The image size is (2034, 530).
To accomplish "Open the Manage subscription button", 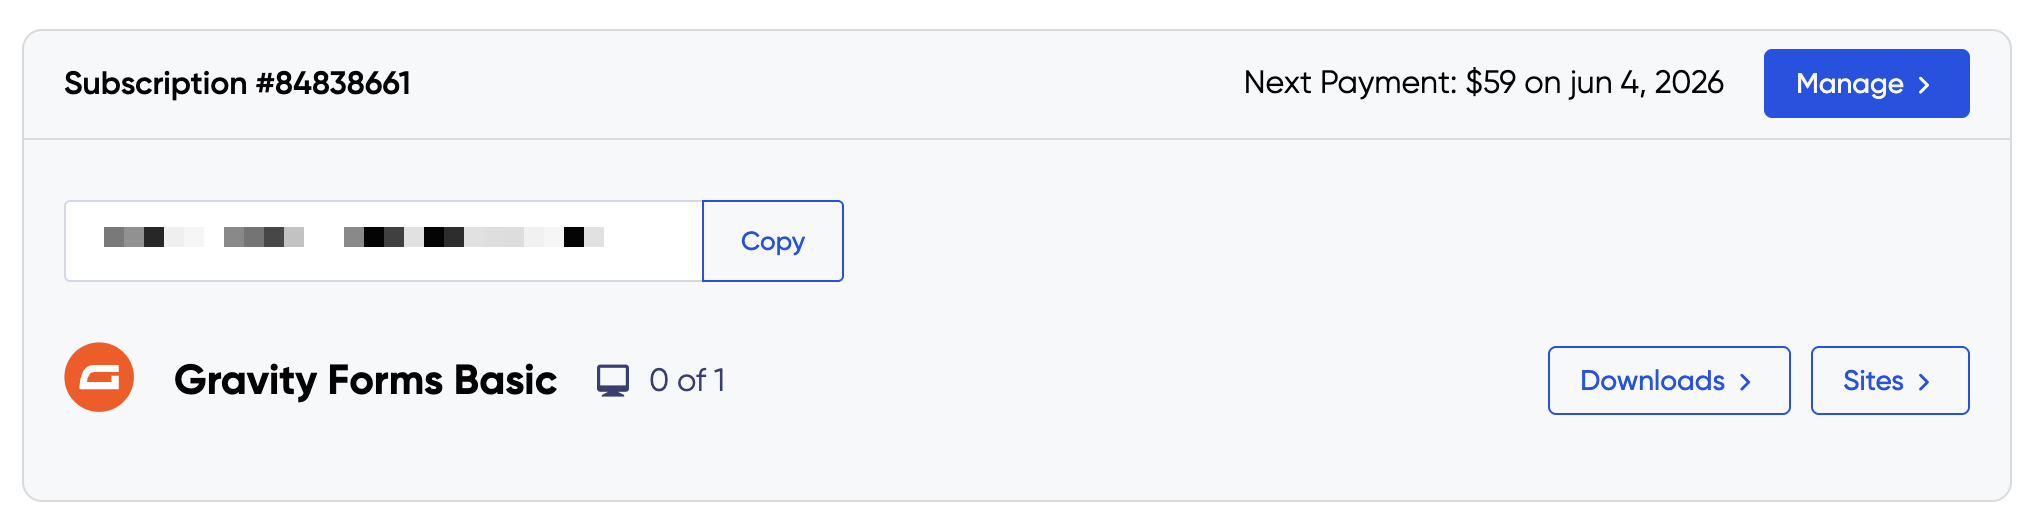I will tap(1865, 84).
